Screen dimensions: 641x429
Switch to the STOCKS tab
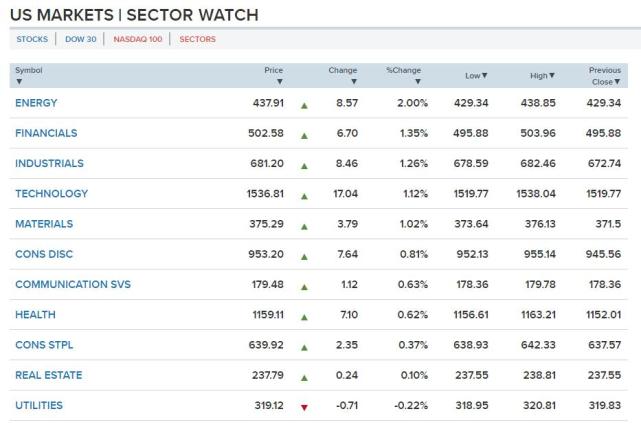click(x=32, y=39)
